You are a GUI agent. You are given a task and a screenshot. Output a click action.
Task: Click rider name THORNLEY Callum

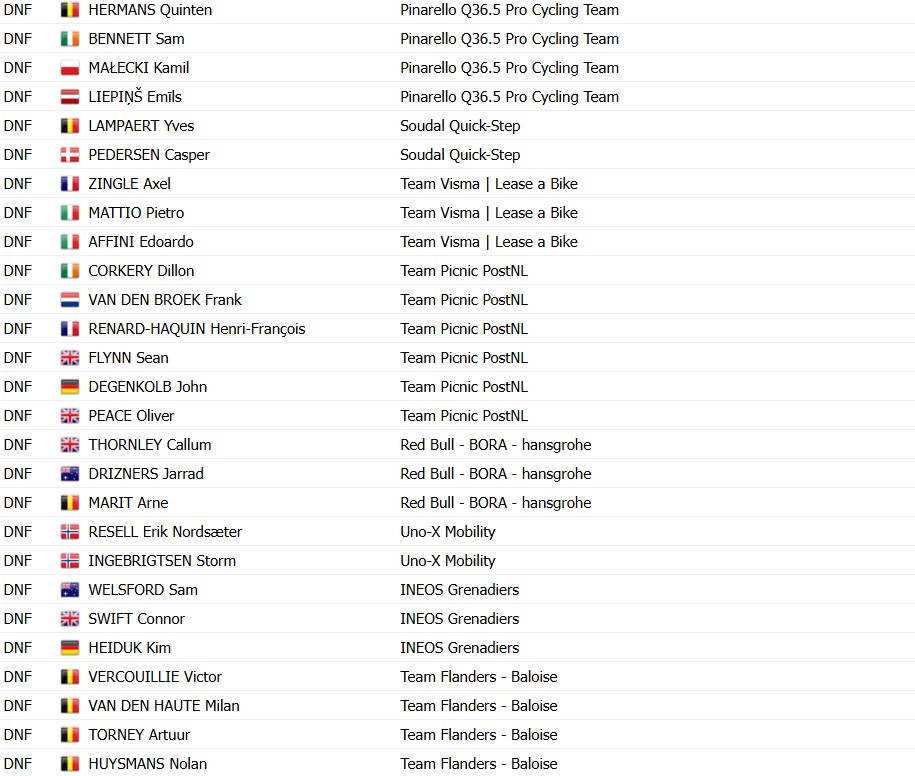click(x=149, y=445)
